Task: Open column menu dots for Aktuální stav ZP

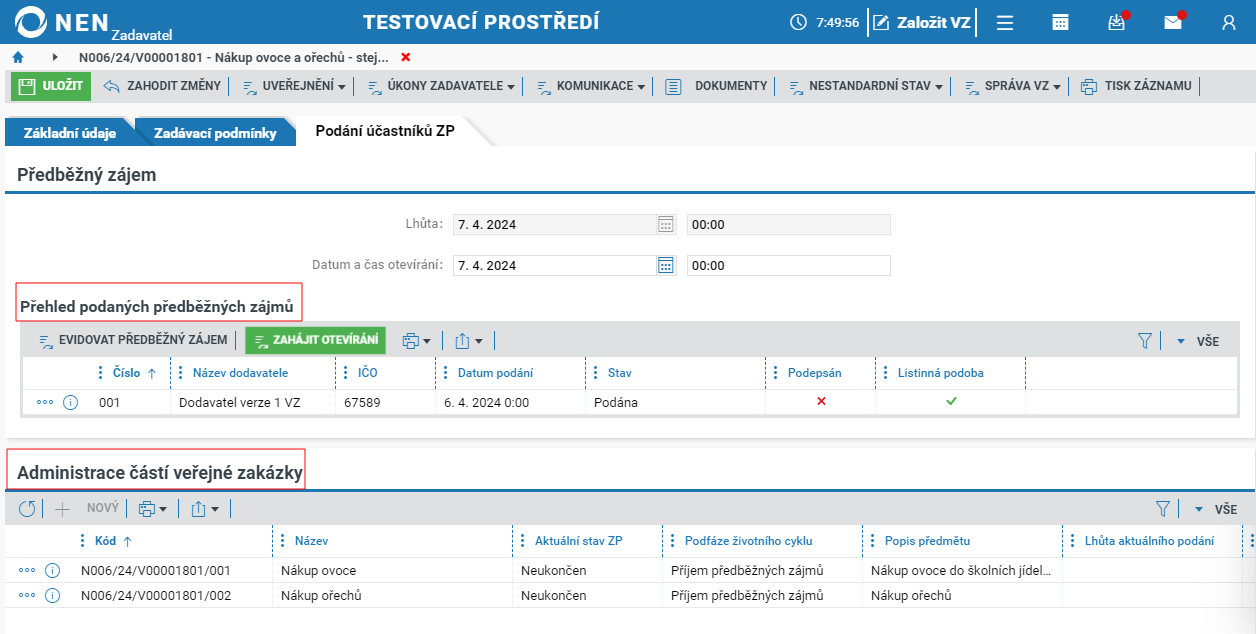Action: point(525,541)
